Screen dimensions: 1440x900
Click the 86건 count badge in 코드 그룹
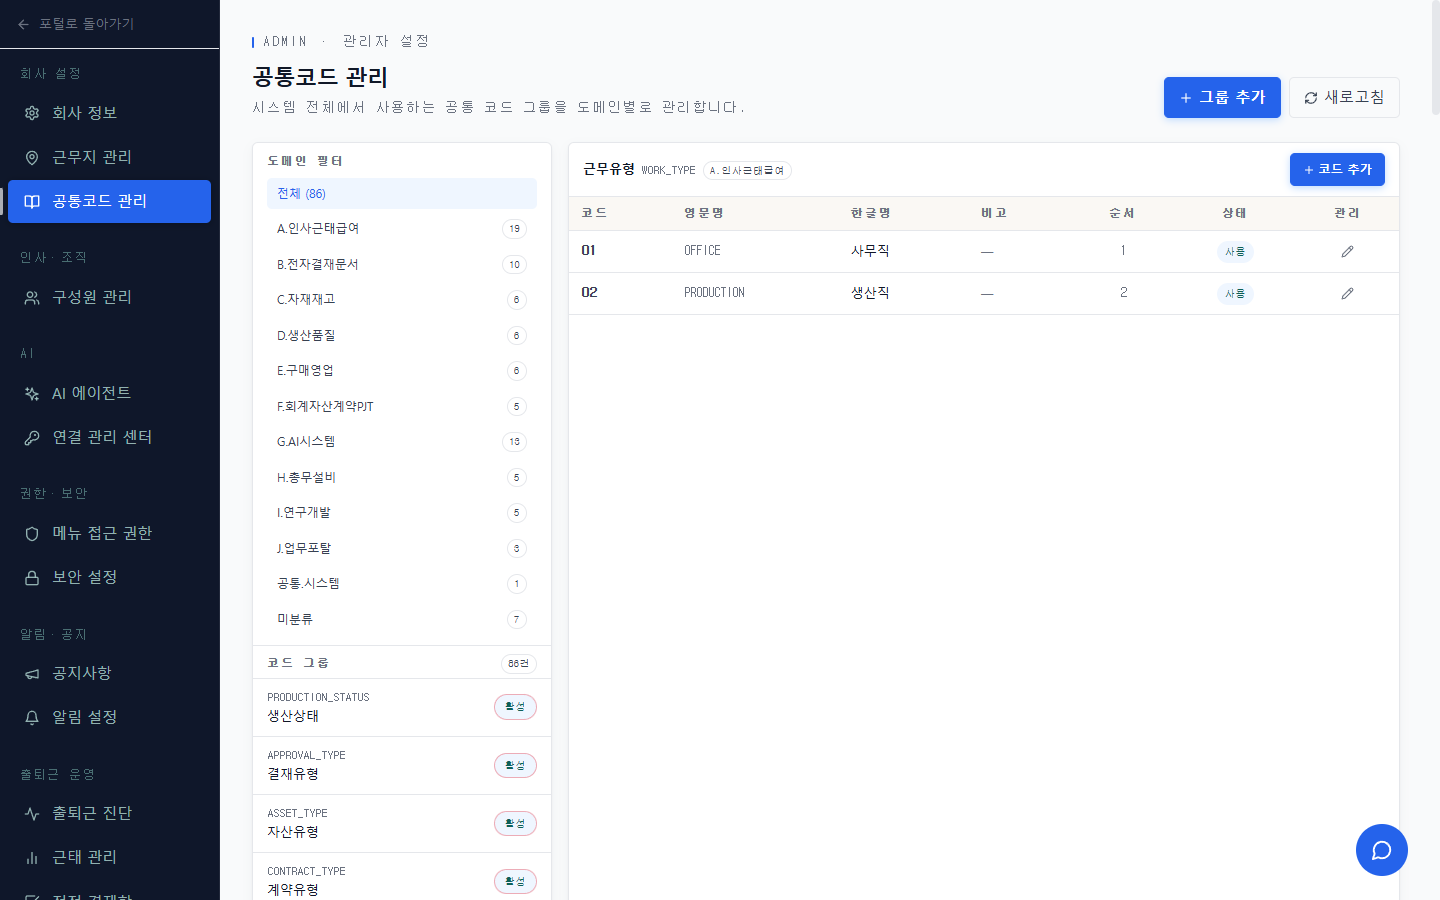519,664
